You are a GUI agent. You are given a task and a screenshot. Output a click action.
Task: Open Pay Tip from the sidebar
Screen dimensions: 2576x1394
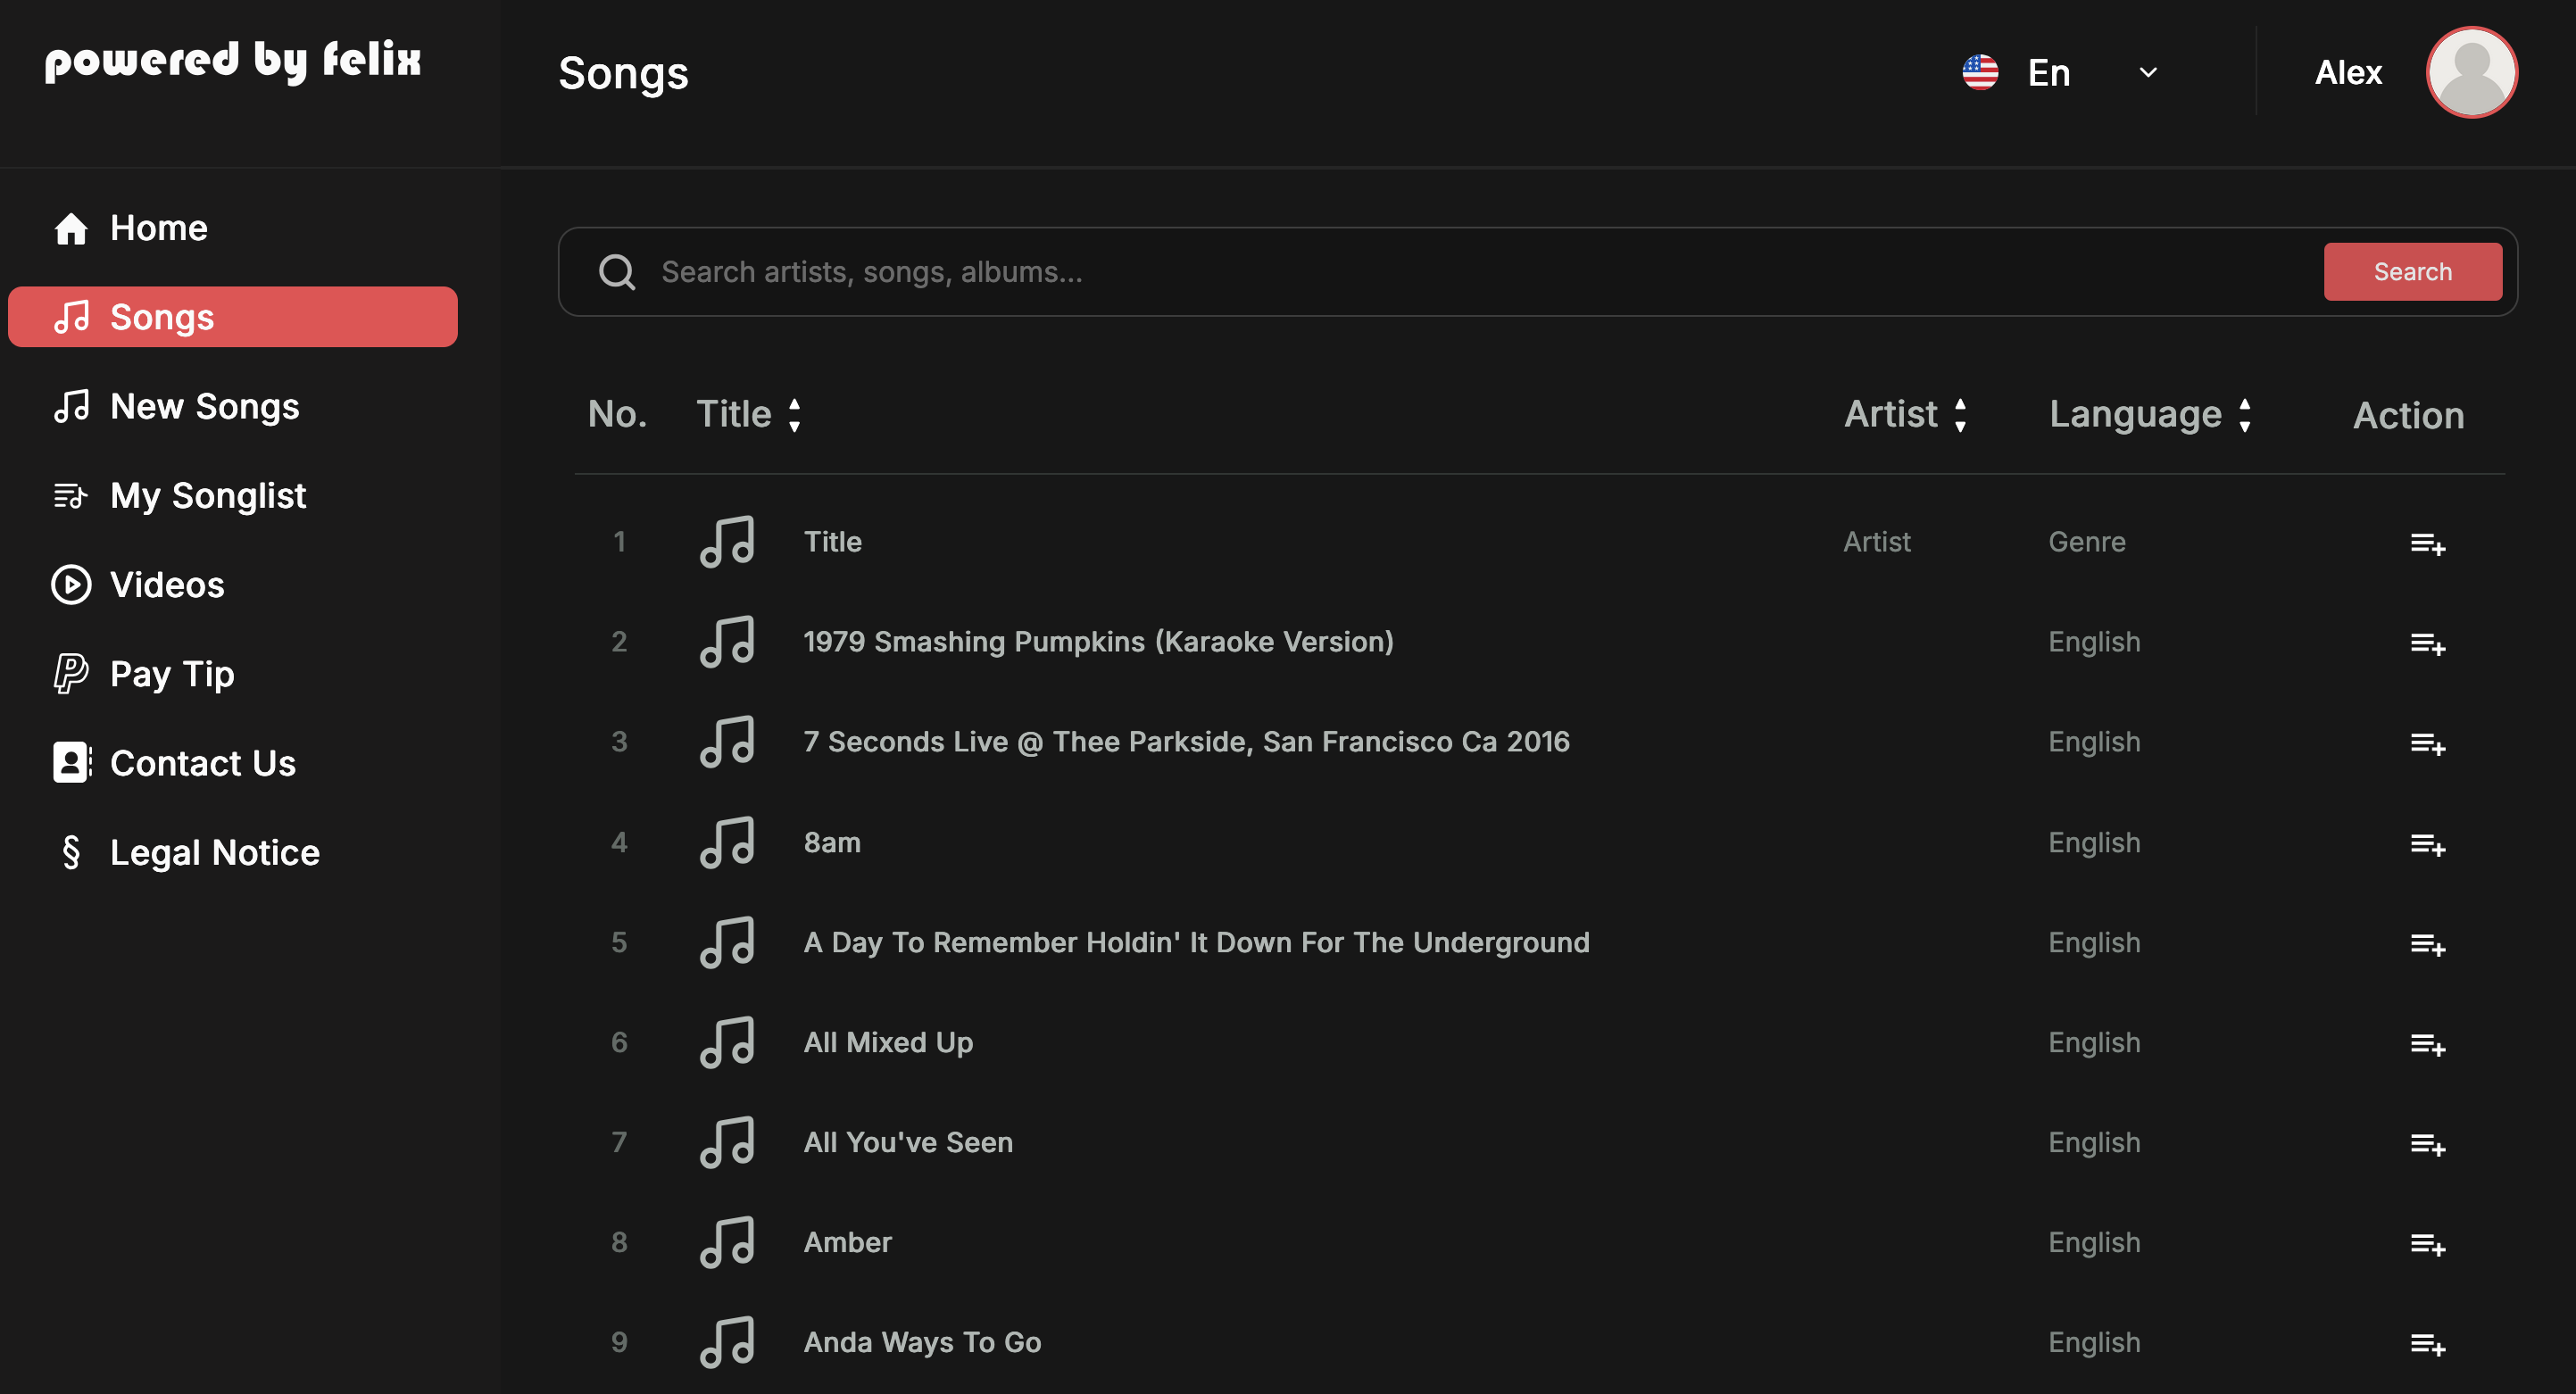(x=171, y=674)
